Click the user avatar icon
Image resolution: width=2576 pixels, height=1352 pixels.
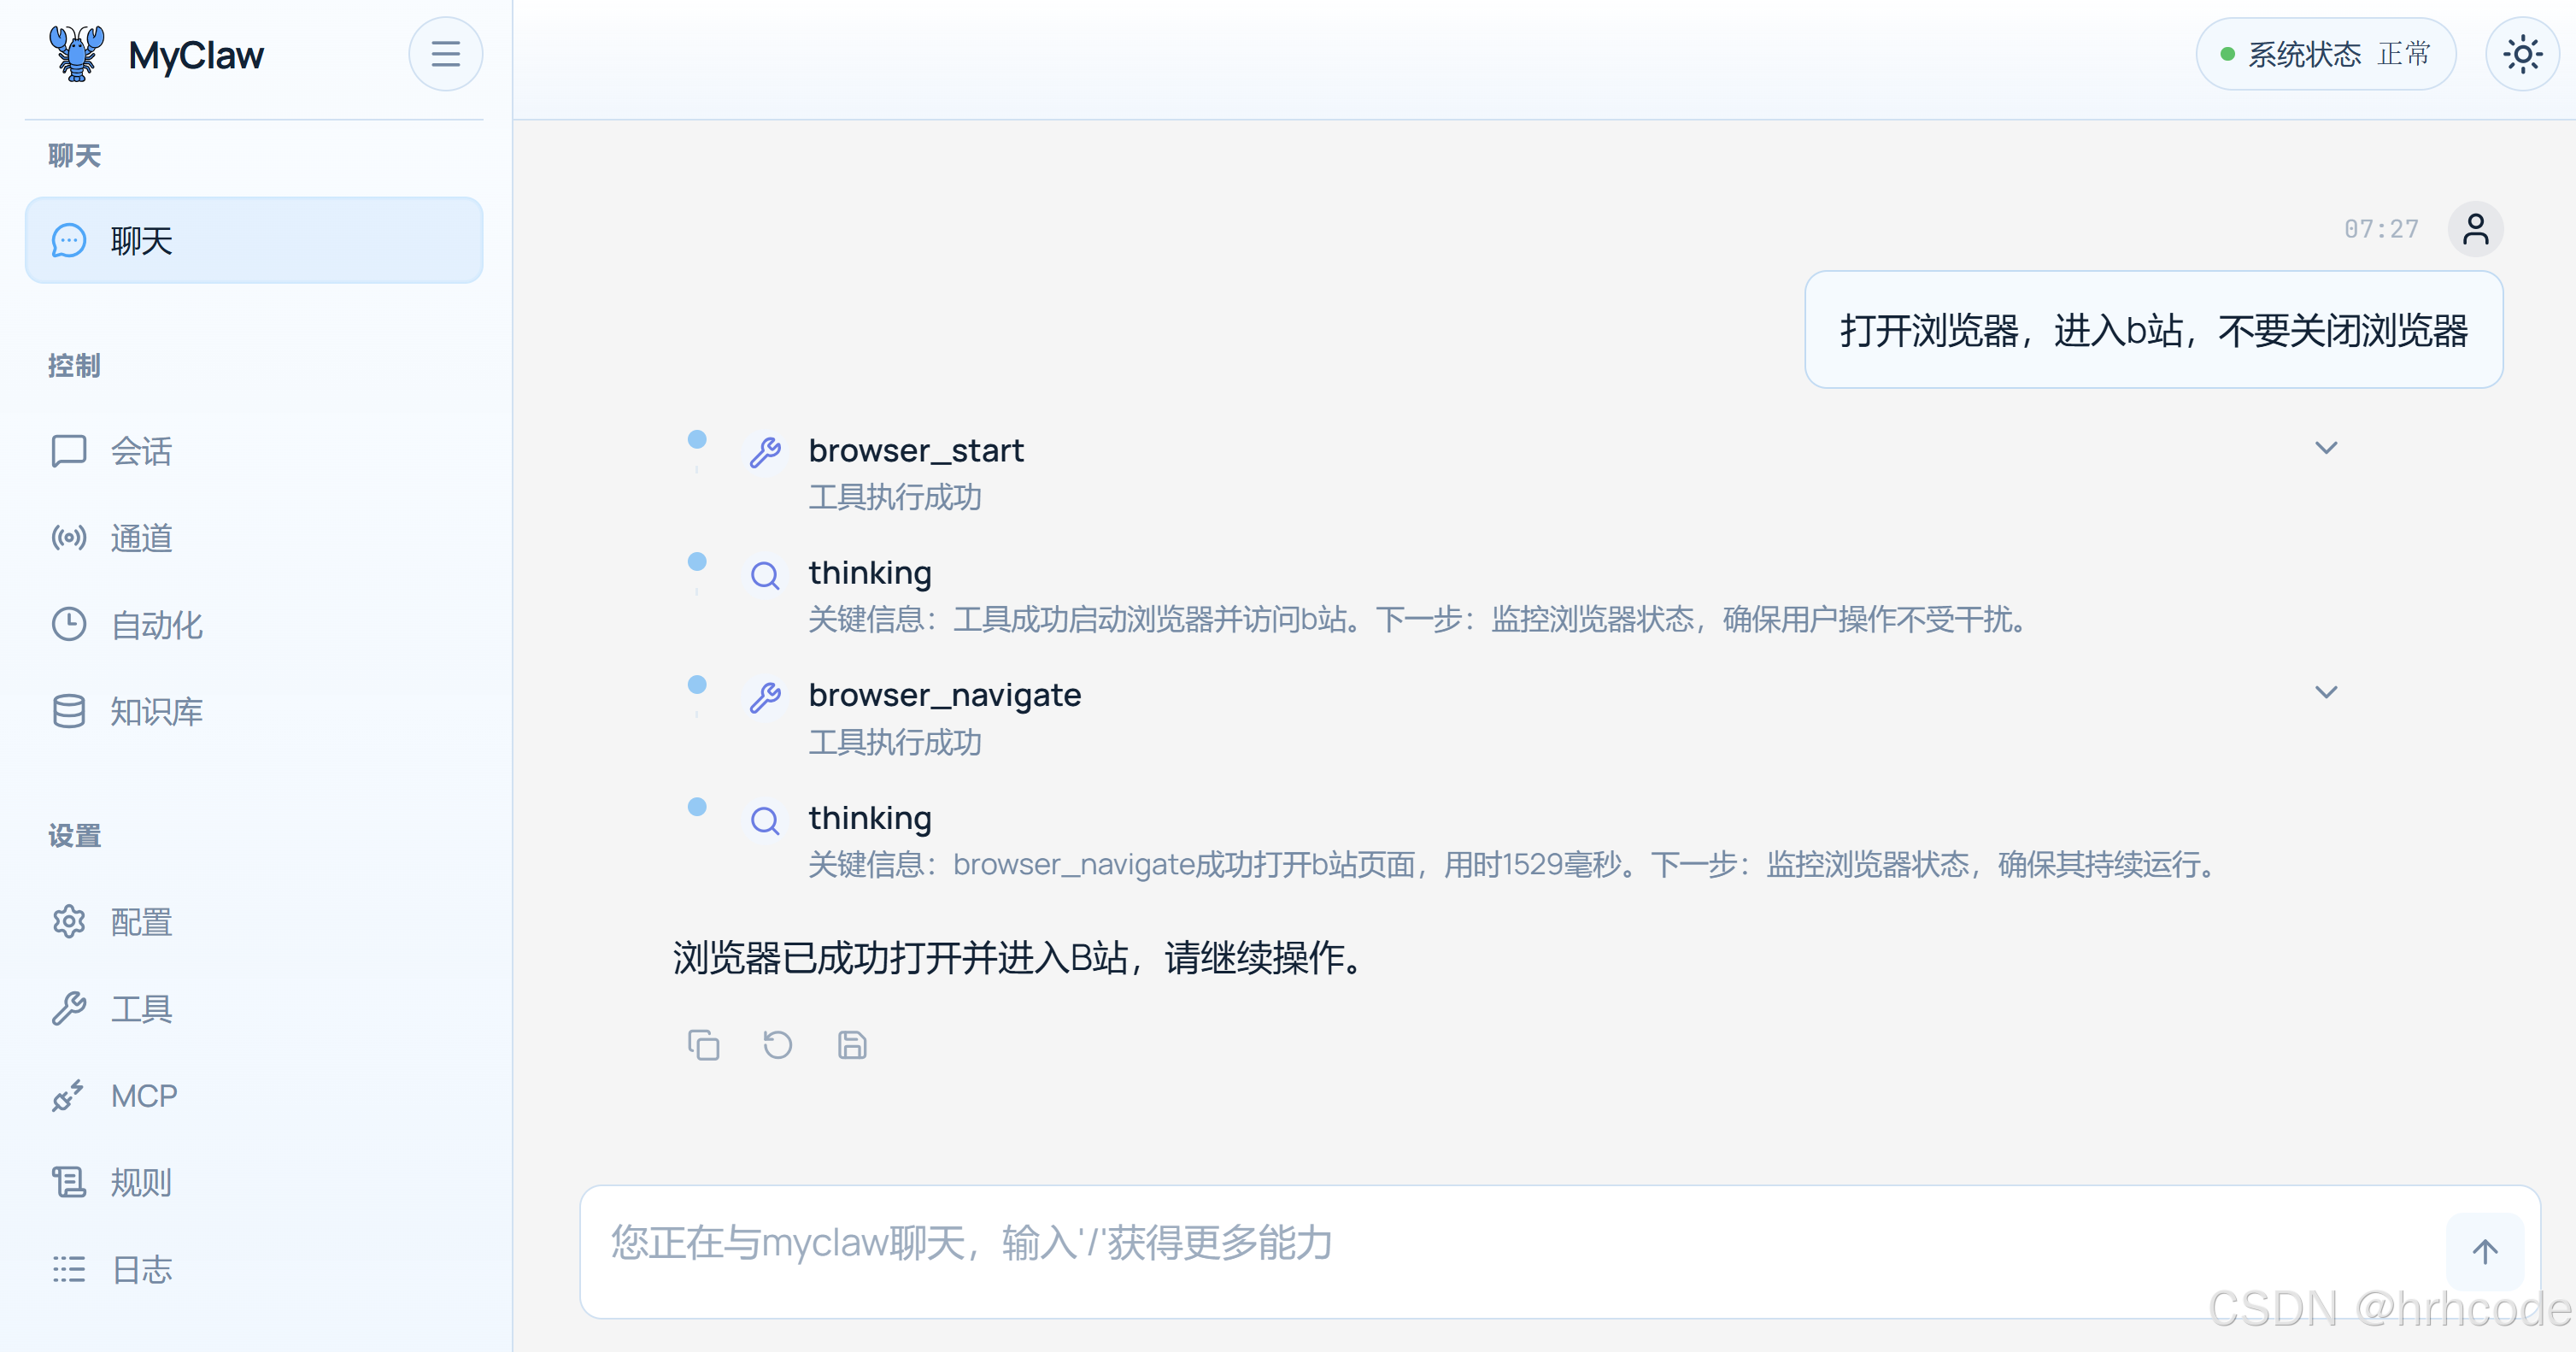(2475, 229)
